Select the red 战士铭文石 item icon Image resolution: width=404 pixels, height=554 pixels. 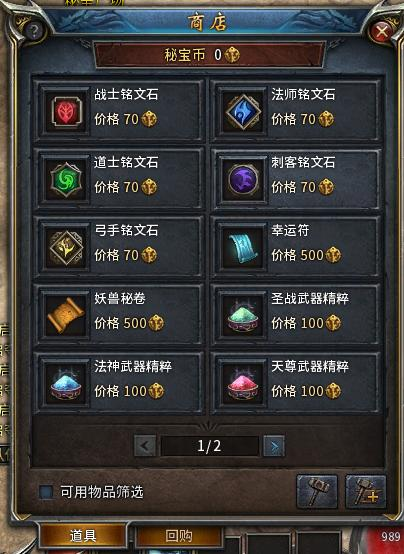pyautogui.click(x=66, y=112)
